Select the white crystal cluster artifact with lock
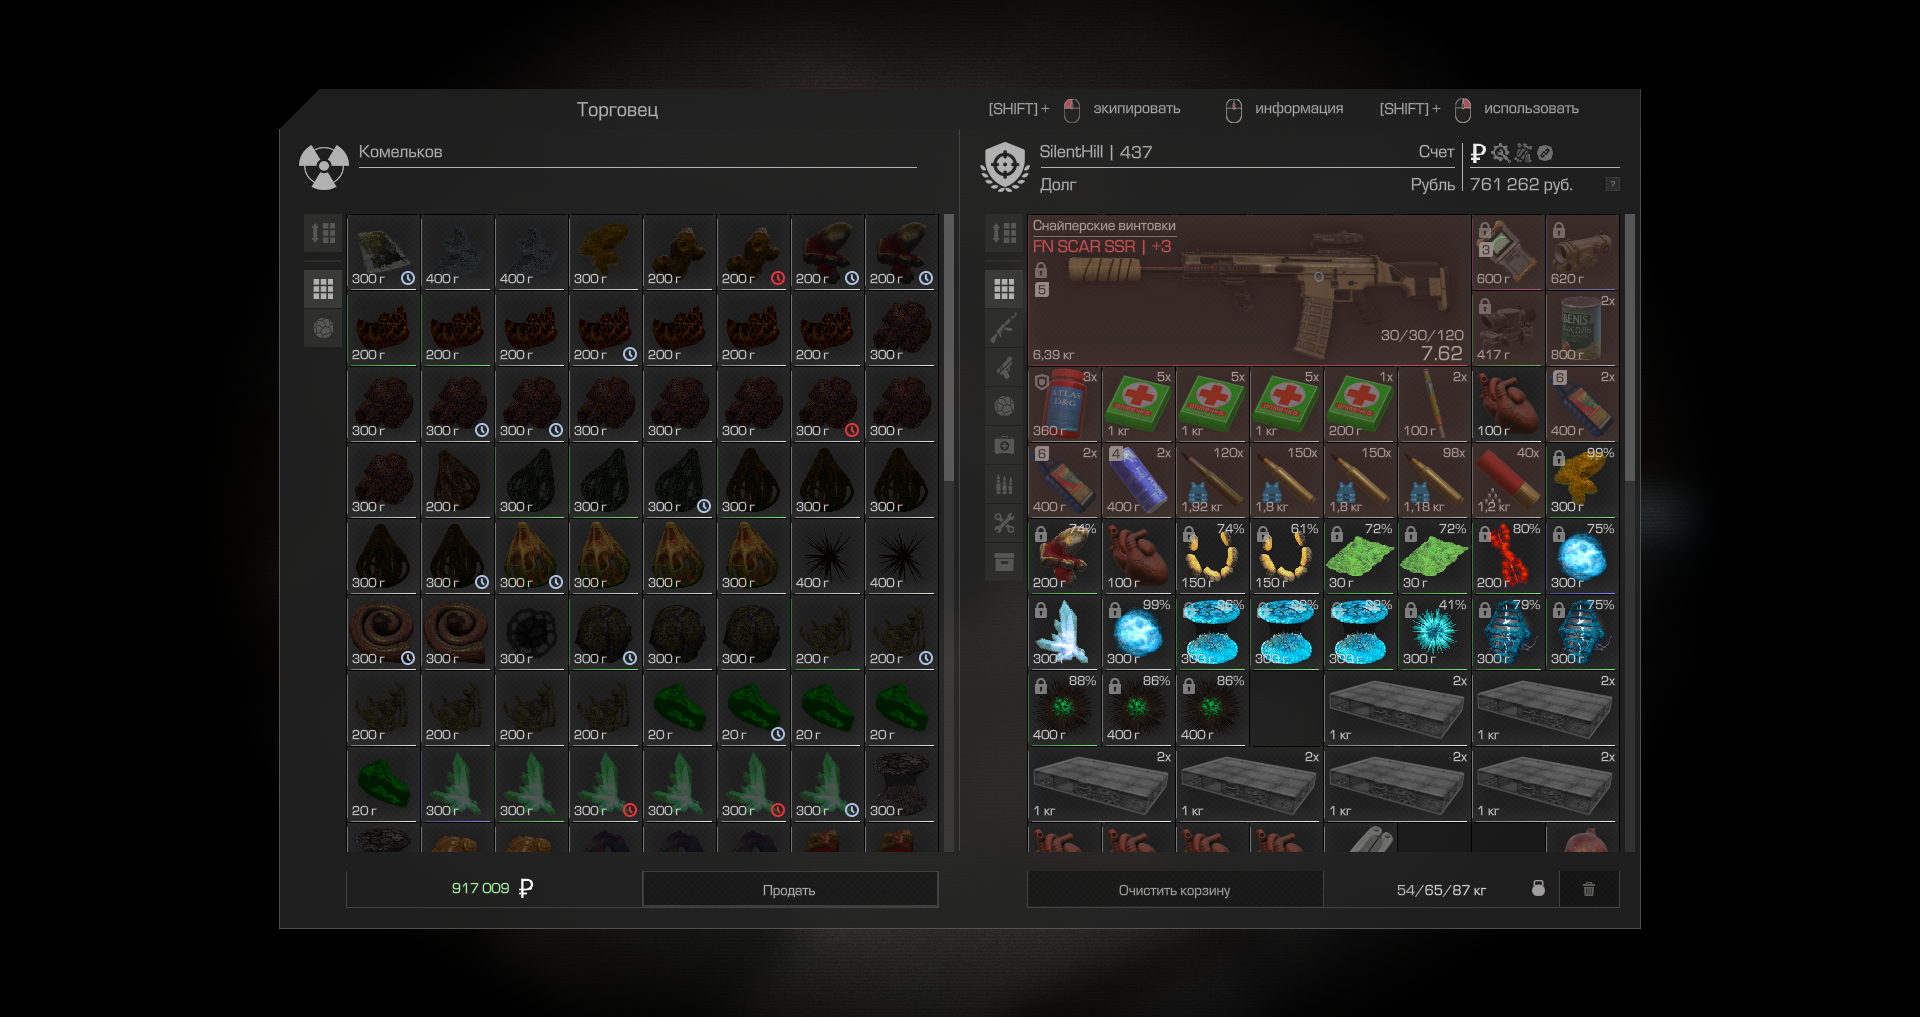The width and height of the screenshot is (1920, 1017). (1064, 632)
